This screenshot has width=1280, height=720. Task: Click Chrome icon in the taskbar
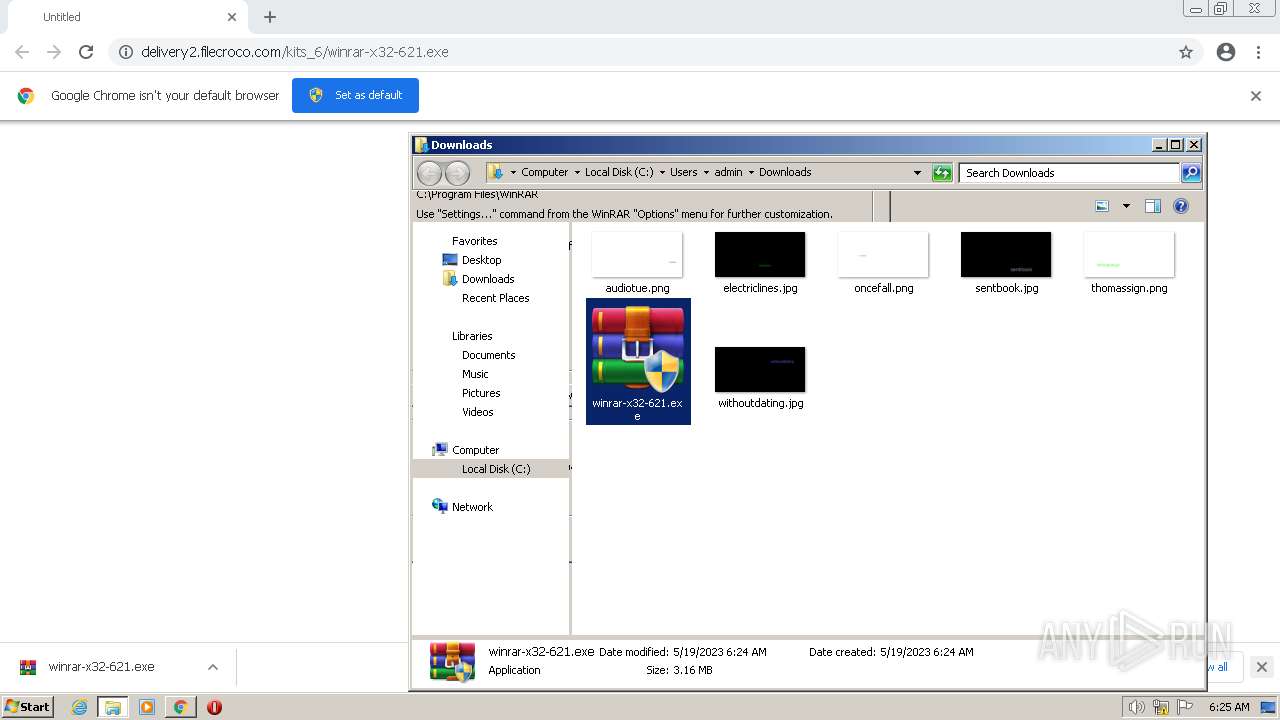click(180, 707)
